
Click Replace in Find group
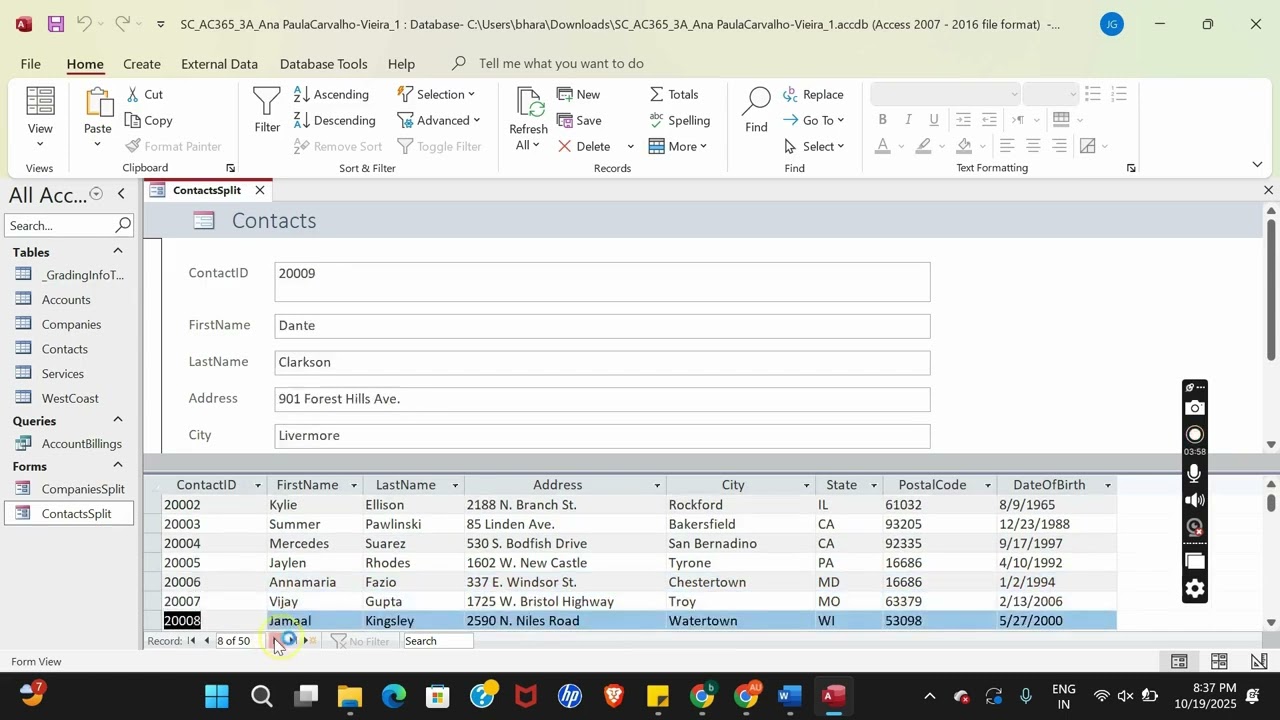[x=813, y=94]
